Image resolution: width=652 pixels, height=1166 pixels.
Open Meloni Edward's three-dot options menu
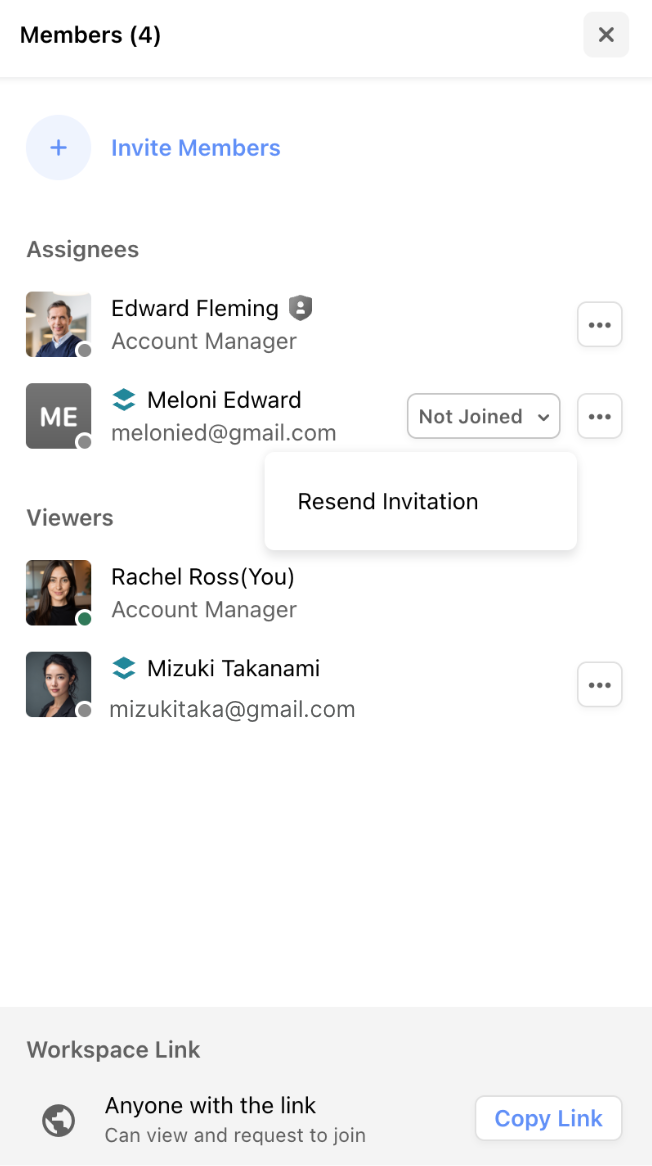tap(600, 416)
